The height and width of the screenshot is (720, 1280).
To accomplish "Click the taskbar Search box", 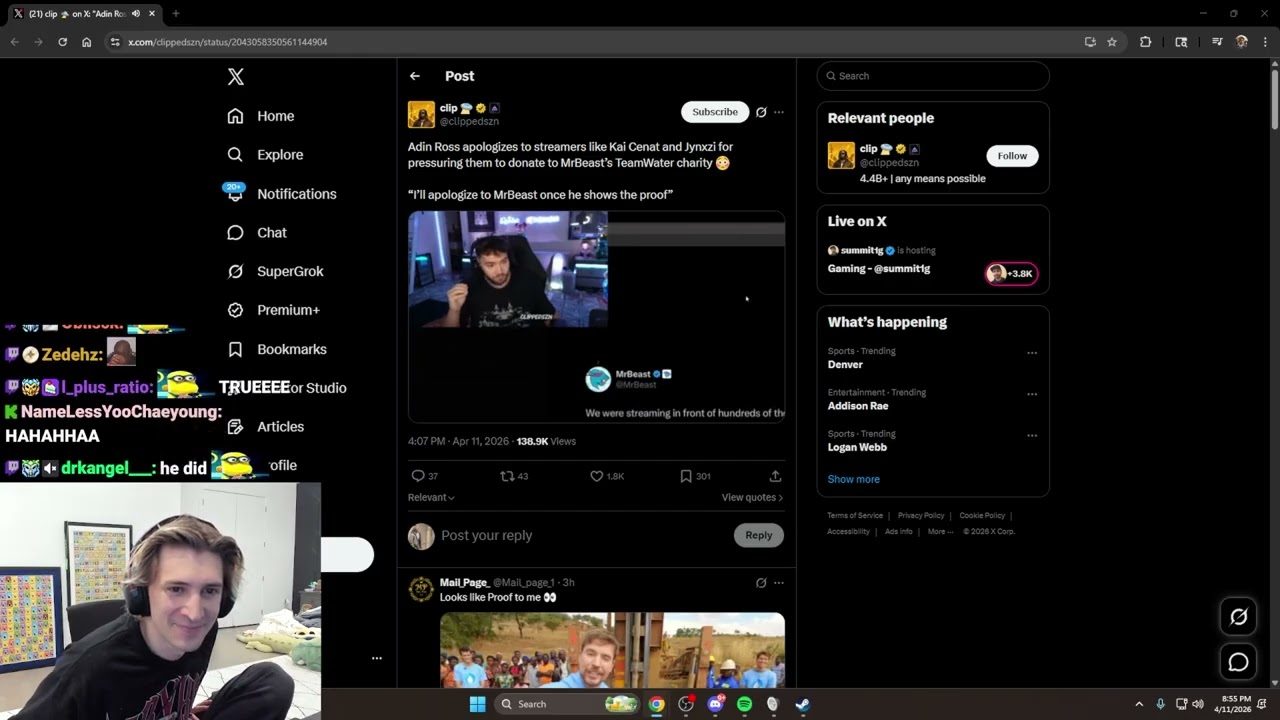I will (567, 704).
